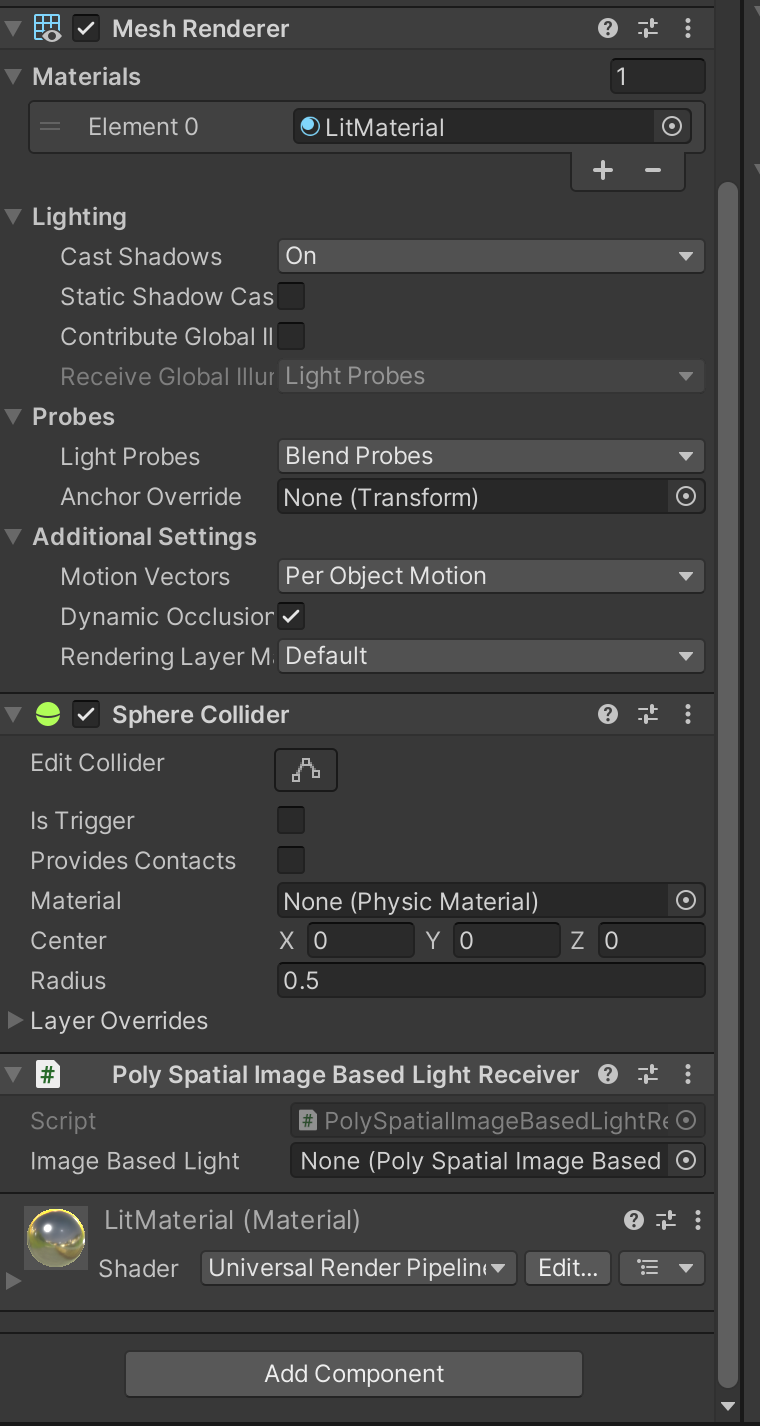760x1426 pixels.
Task: Click the Radius input field
Action: (x=490, y=980)
